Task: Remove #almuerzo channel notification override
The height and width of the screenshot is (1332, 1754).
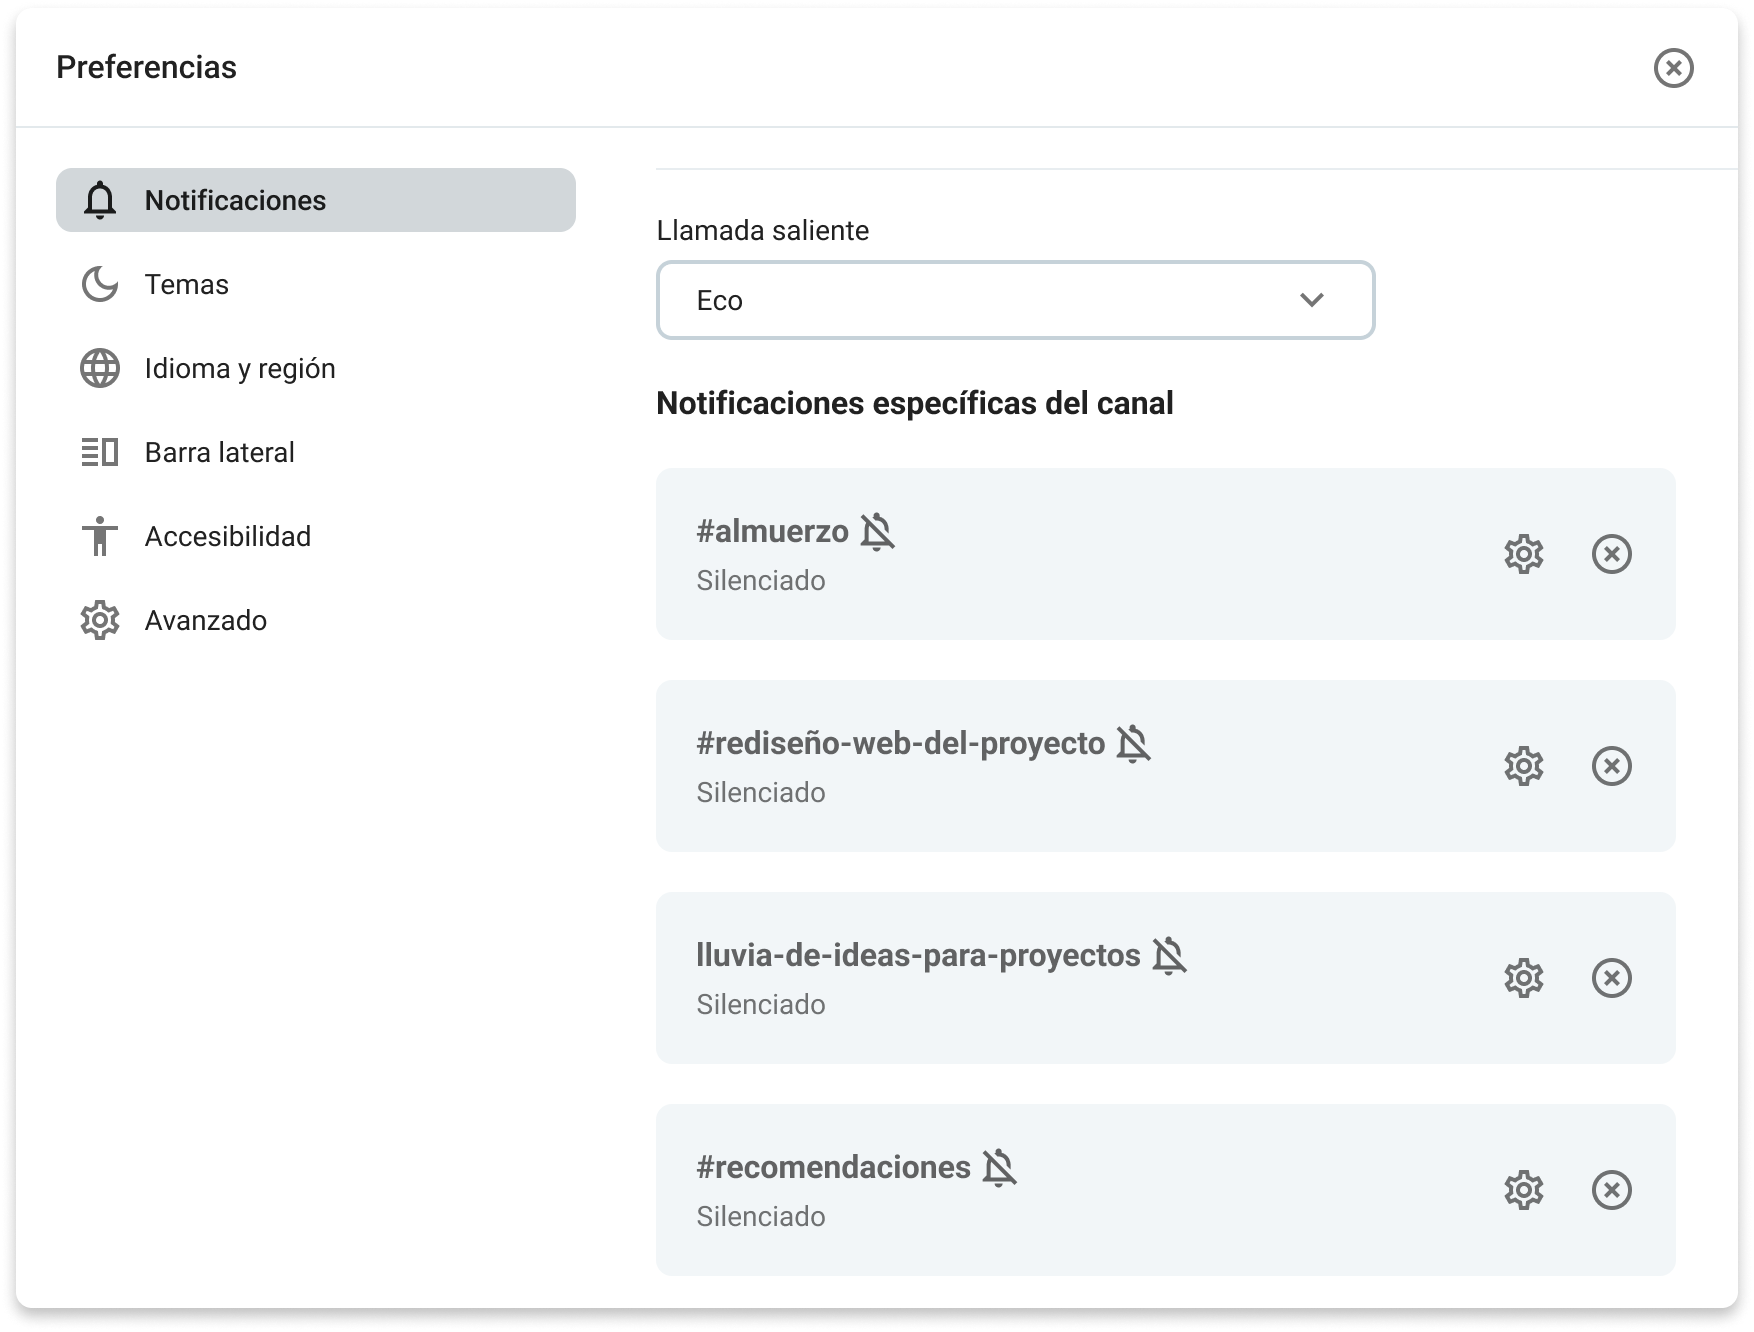Action: pyautogui.click(x=1611, y=554)
